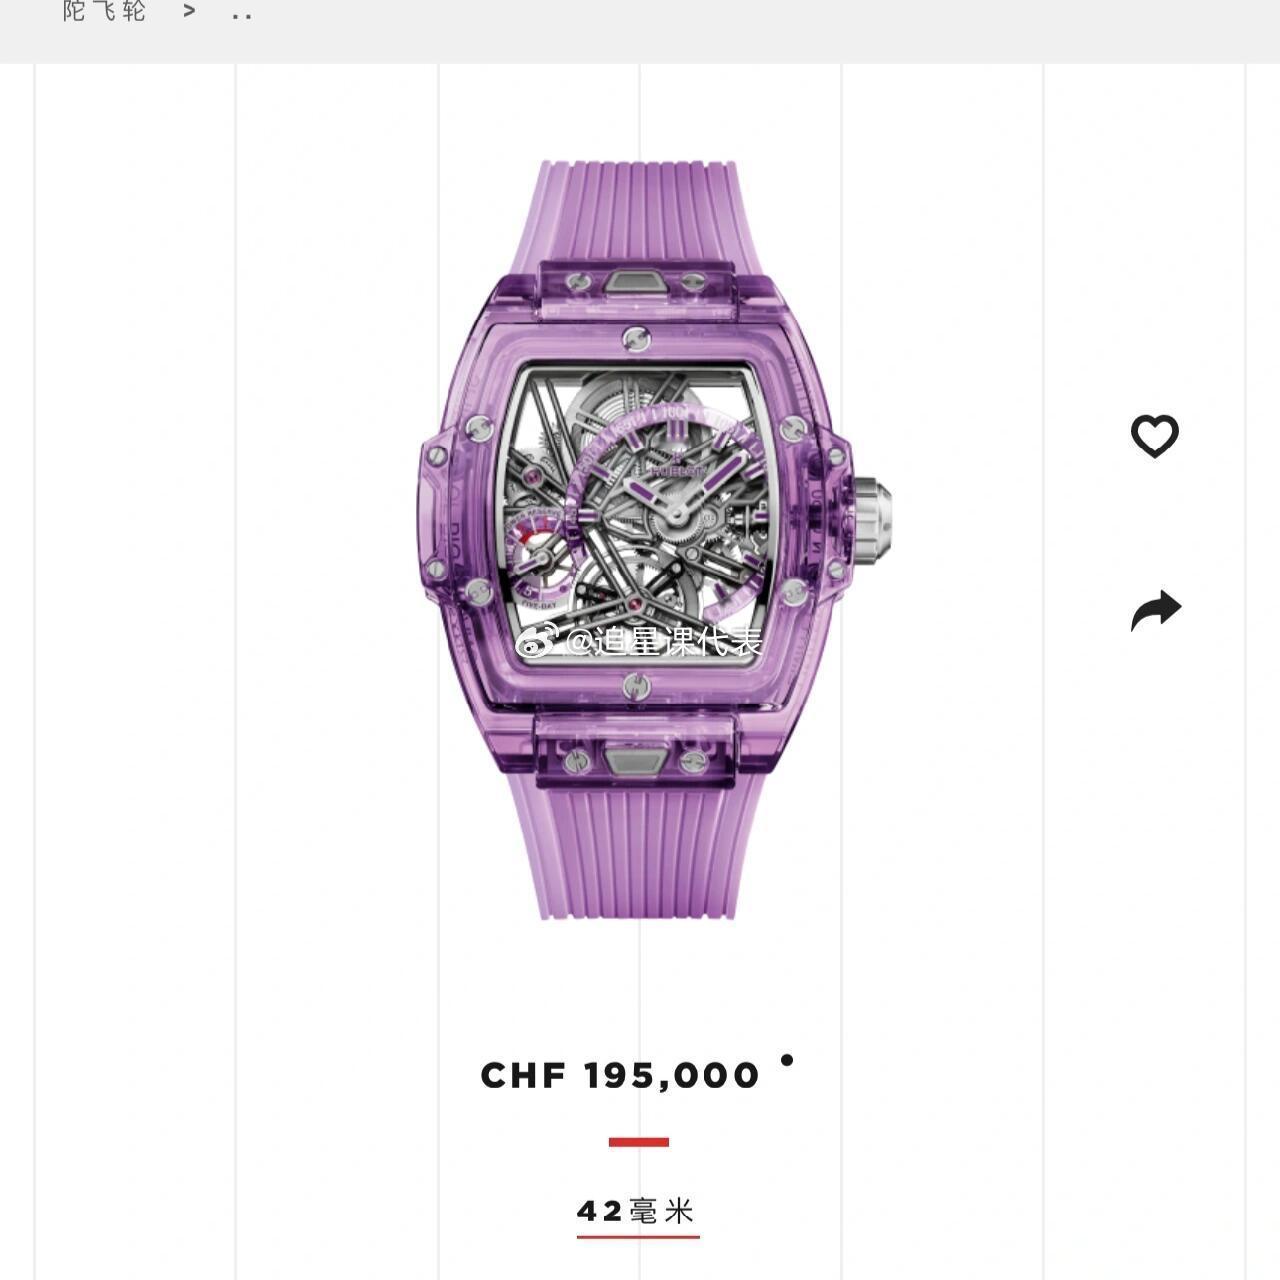Click the share arrow icon
This screenshot has width=1280, height=1280.
pyautogui.click(x=1156, y=610)
